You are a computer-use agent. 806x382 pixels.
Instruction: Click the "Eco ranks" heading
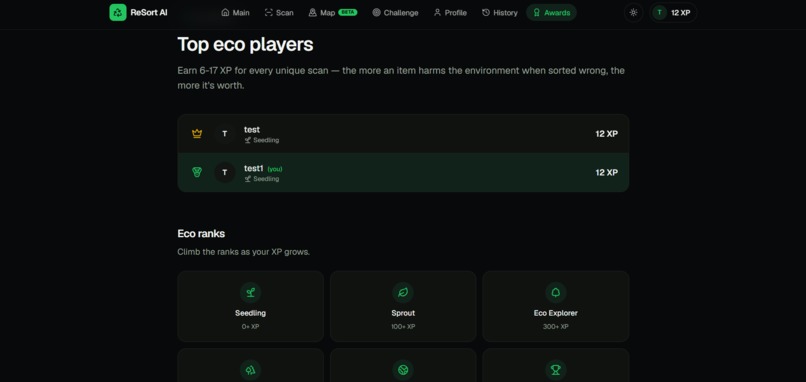coord(201,233)
